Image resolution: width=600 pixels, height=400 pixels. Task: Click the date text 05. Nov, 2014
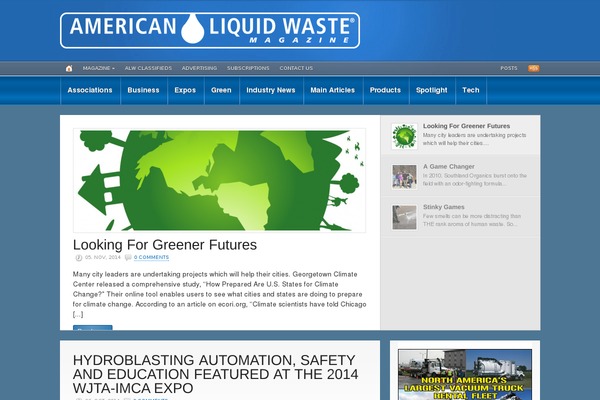click(103, 257)
